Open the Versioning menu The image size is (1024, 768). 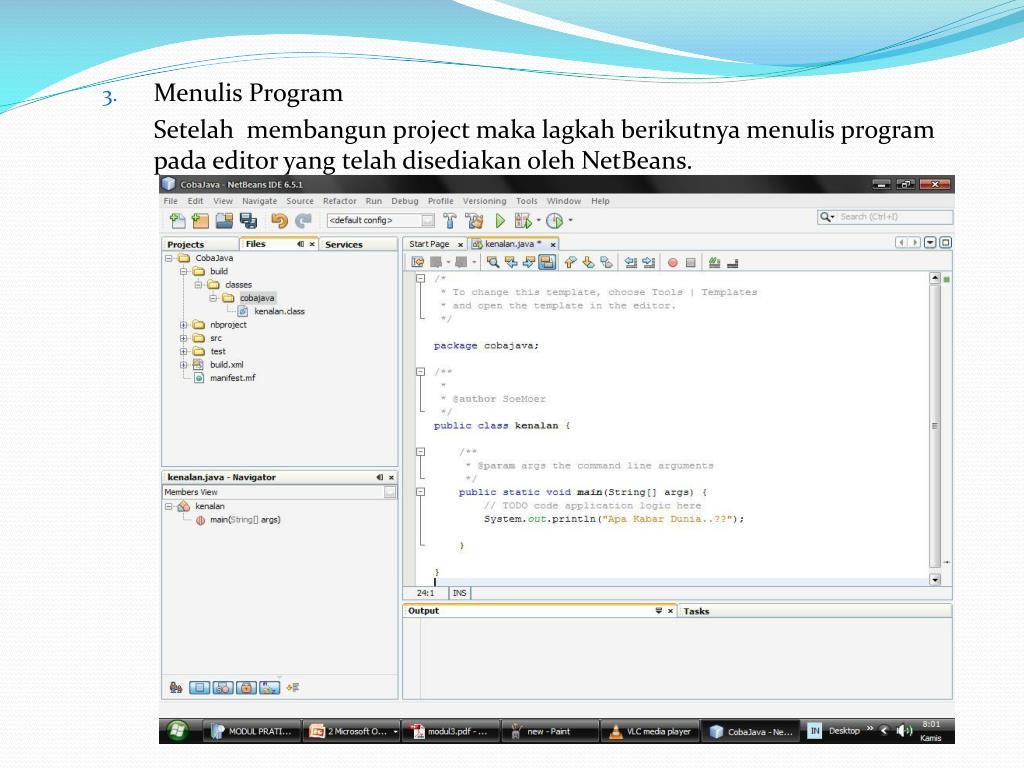pos(485,201)
